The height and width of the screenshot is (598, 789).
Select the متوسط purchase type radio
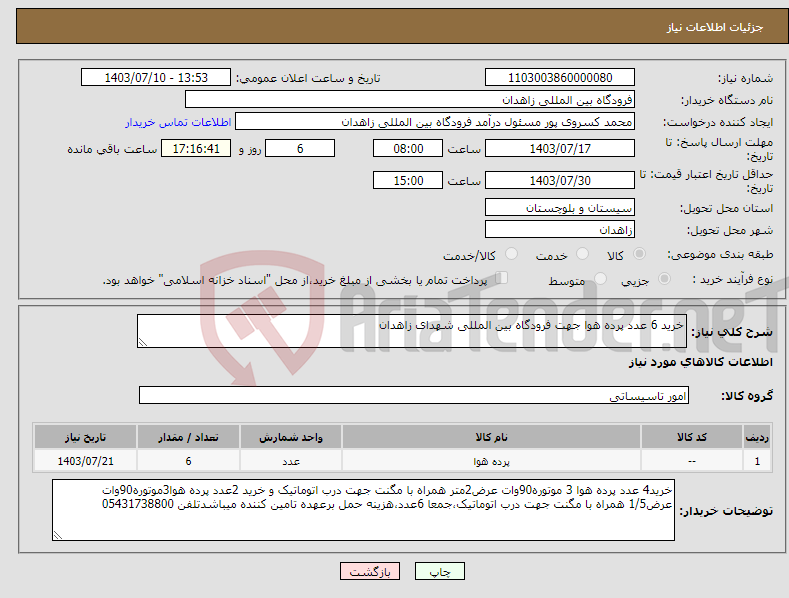tap(600, 278)
